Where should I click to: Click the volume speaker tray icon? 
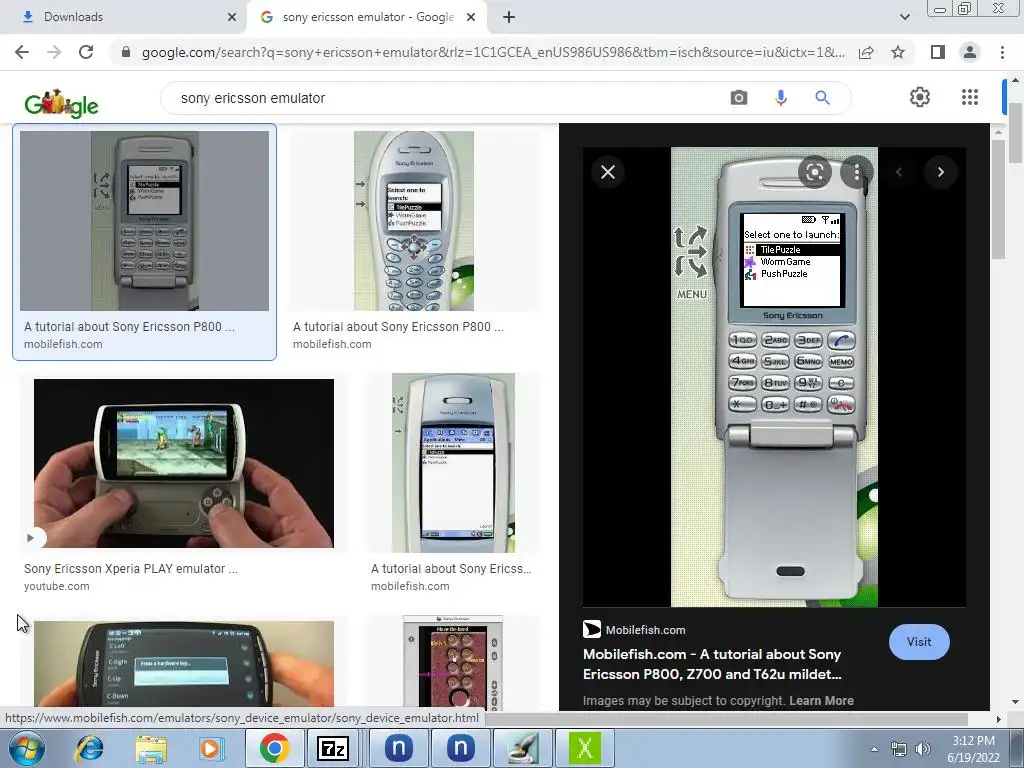pyautogui.click(x=923, y=749)
